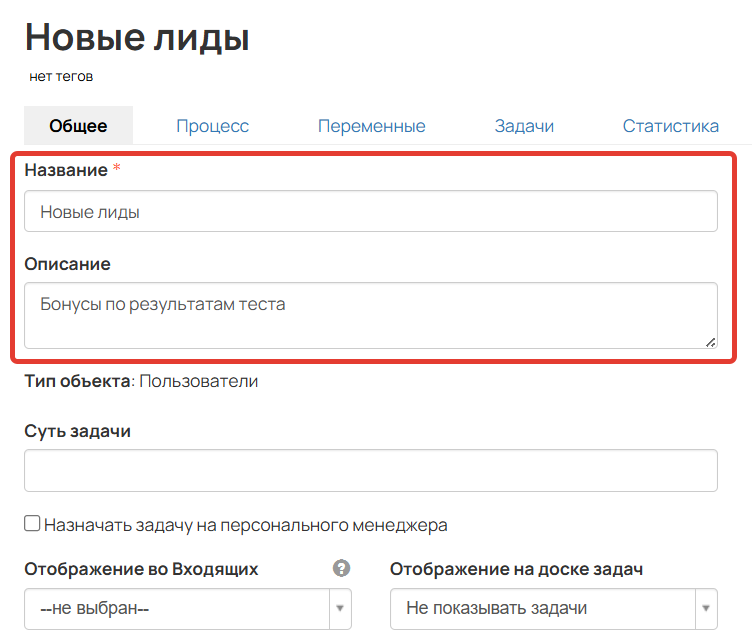This screenshot has width=752, height=643.
Task: Click the нет тегов tags link
Action: pyautogui.click(x=62, y=76)
